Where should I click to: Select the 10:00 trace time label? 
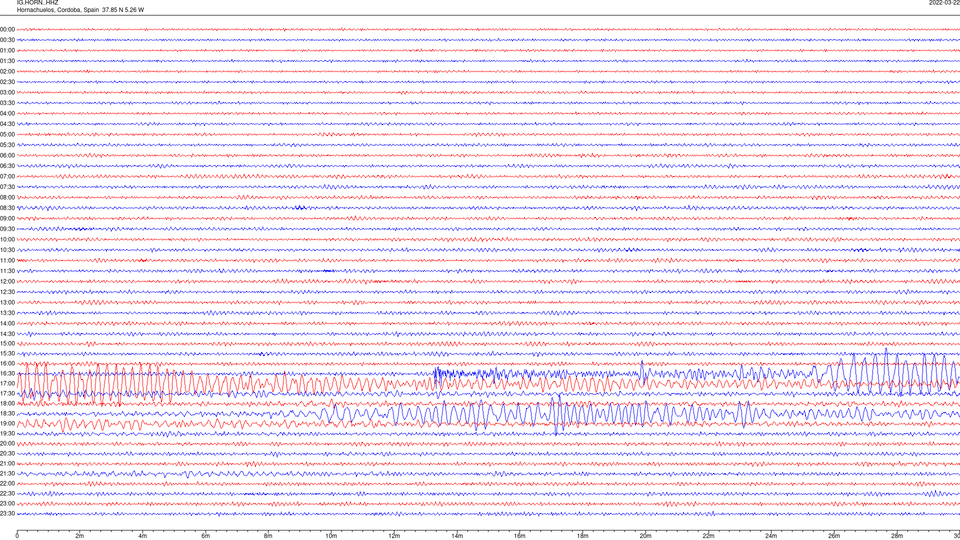click(x=7, y=239)
